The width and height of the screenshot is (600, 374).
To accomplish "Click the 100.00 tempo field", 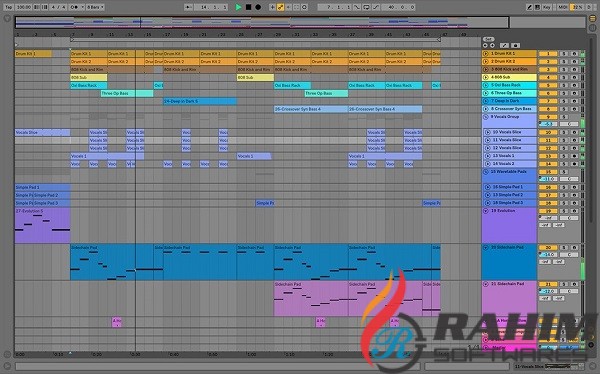I will pos(24,7).
